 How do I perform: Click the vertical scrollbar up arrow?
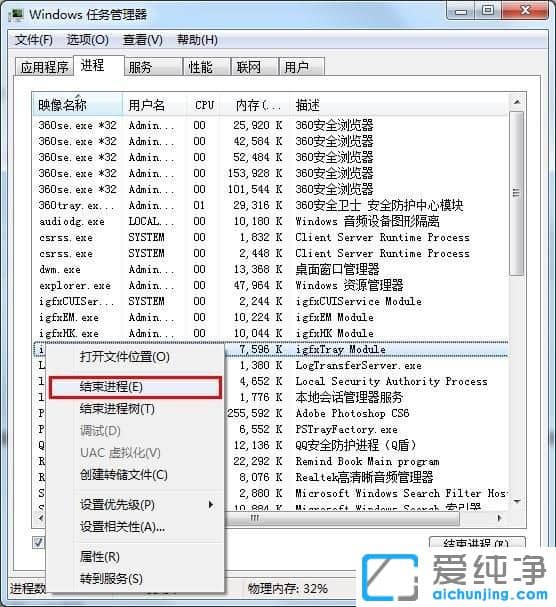[517, 102]
